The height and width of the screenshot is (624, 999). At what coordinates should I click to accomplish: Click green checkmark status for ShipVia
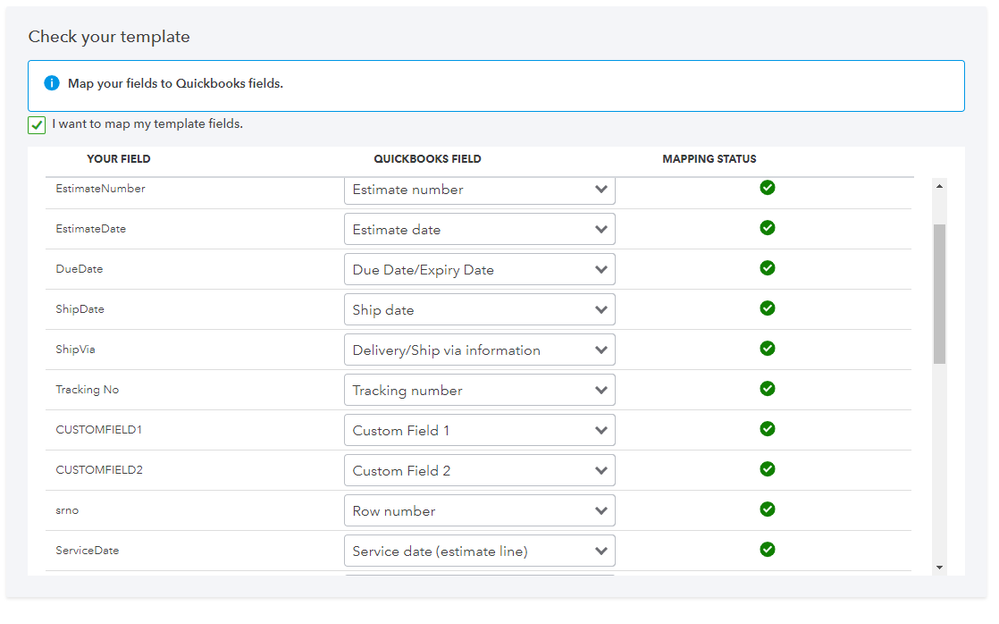point(767,348)
